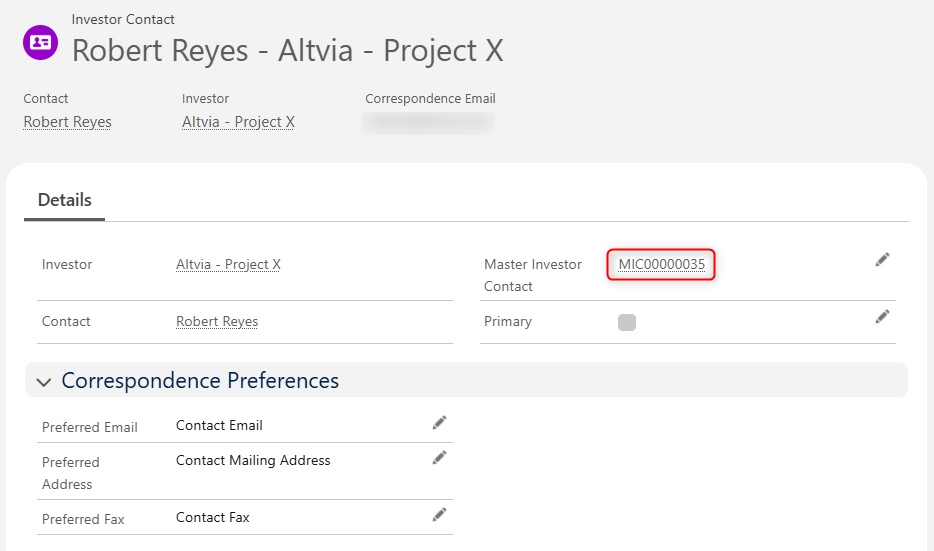Click the Contact Fax value
934x551 pixels.
point(213,518)
